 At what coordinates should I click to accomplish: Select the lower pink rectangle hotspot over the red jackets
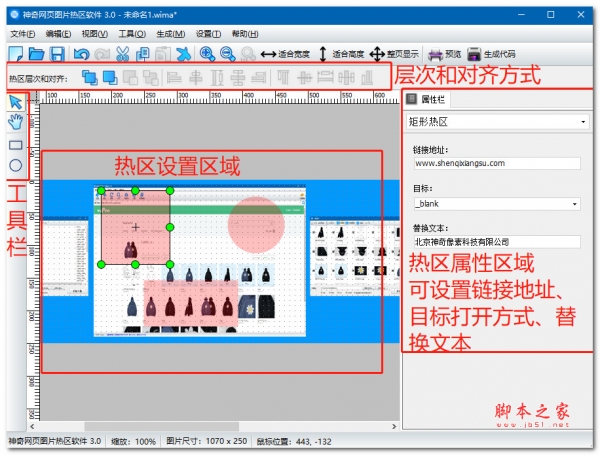(x=191, y=303)
